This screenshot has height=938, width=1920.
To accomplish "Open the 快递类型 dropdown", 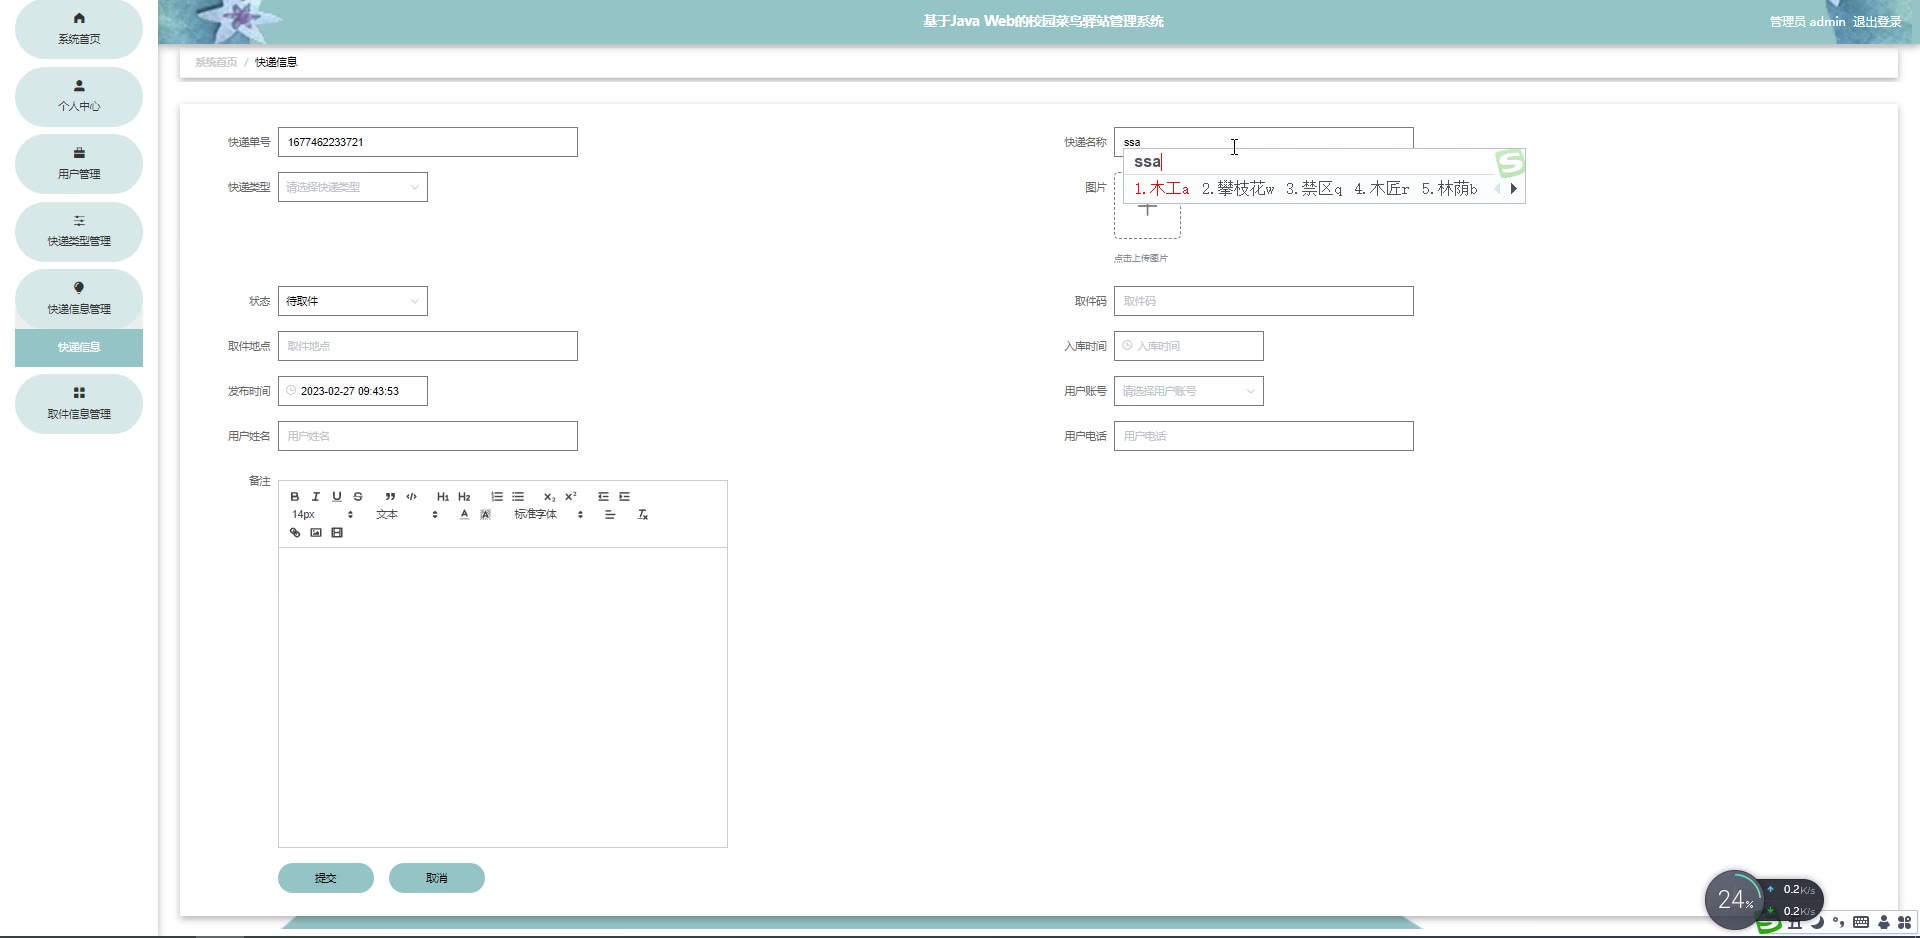I will pyautogui.click(x=352, y=187).
